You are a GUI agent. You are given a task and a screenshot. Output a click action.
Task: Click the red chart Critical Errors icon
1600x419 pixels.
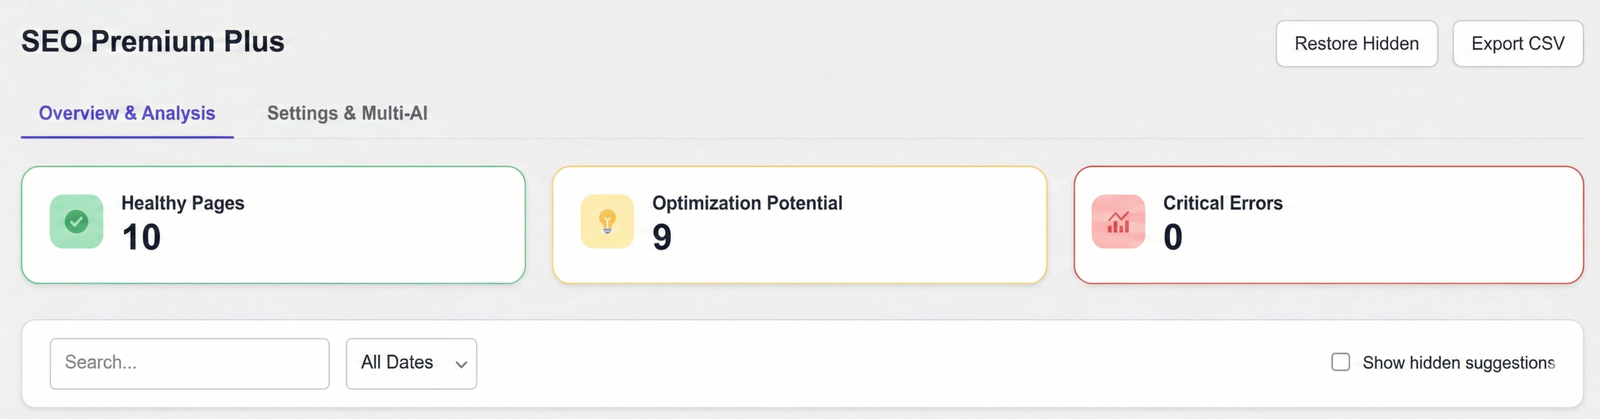point(1118,222)
